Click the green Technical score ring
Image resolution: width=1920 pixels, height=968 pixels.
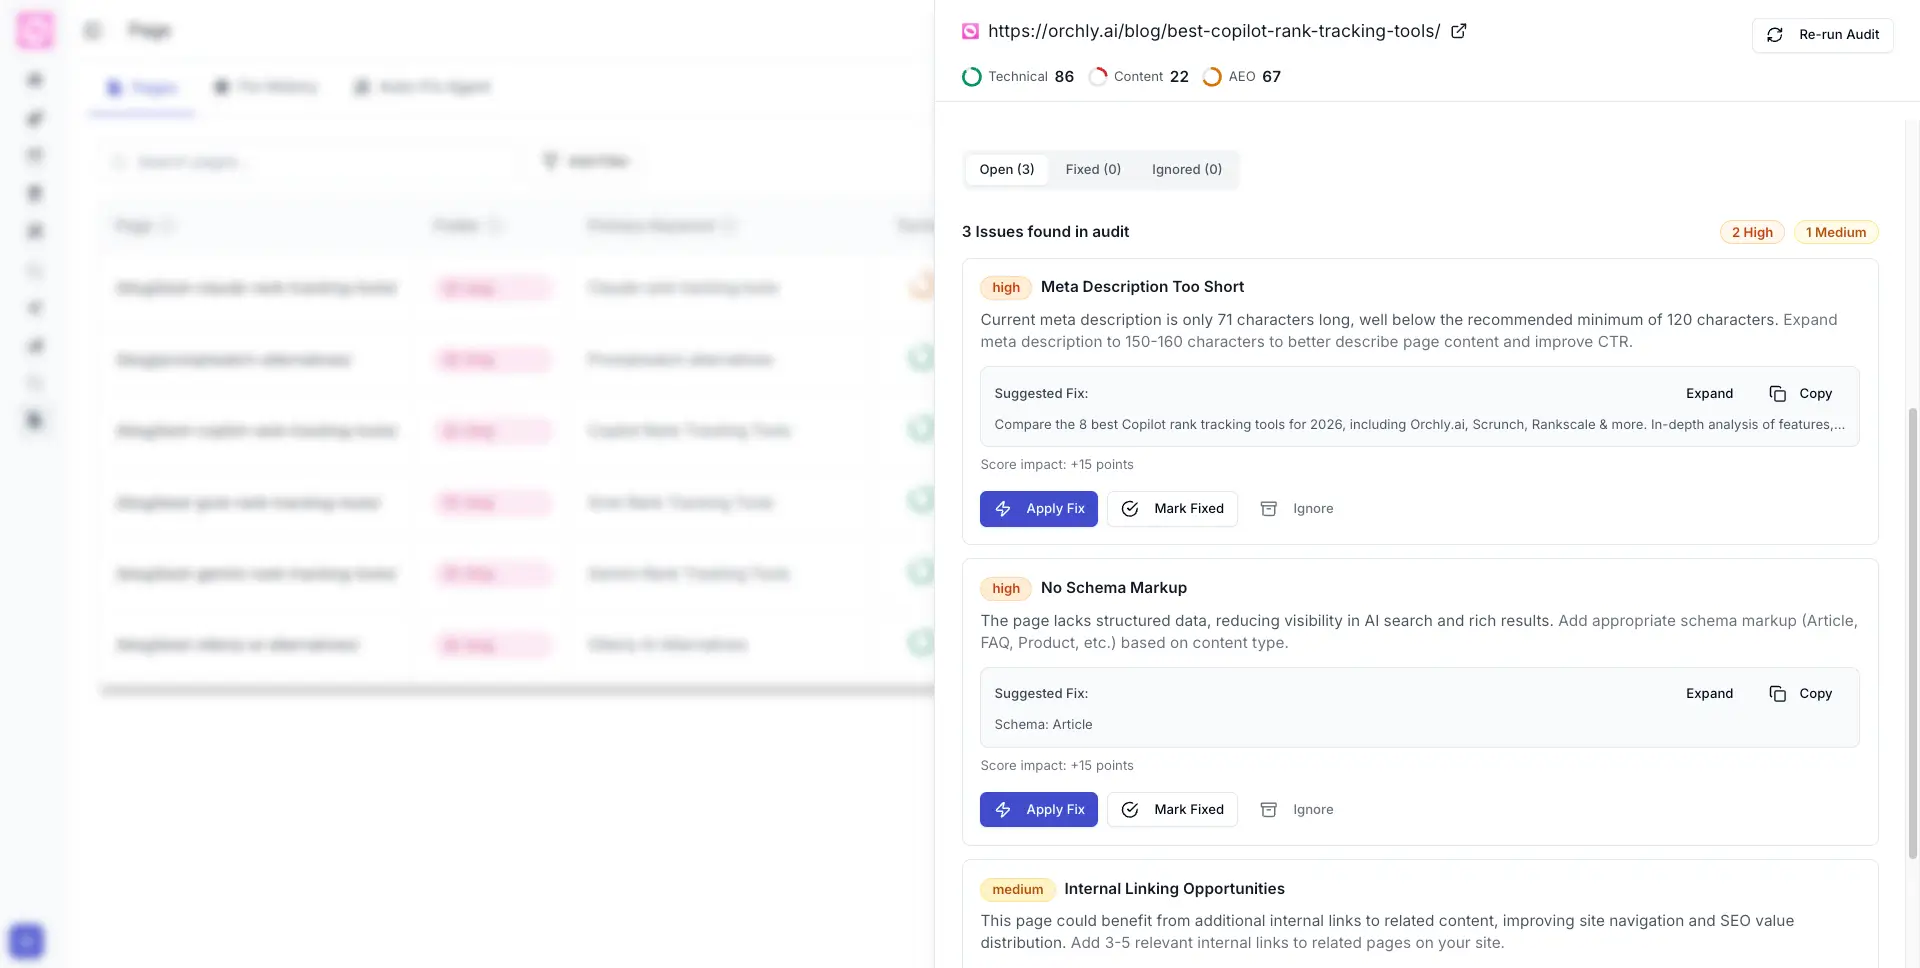pyautogui.click(x=971, y=76)
